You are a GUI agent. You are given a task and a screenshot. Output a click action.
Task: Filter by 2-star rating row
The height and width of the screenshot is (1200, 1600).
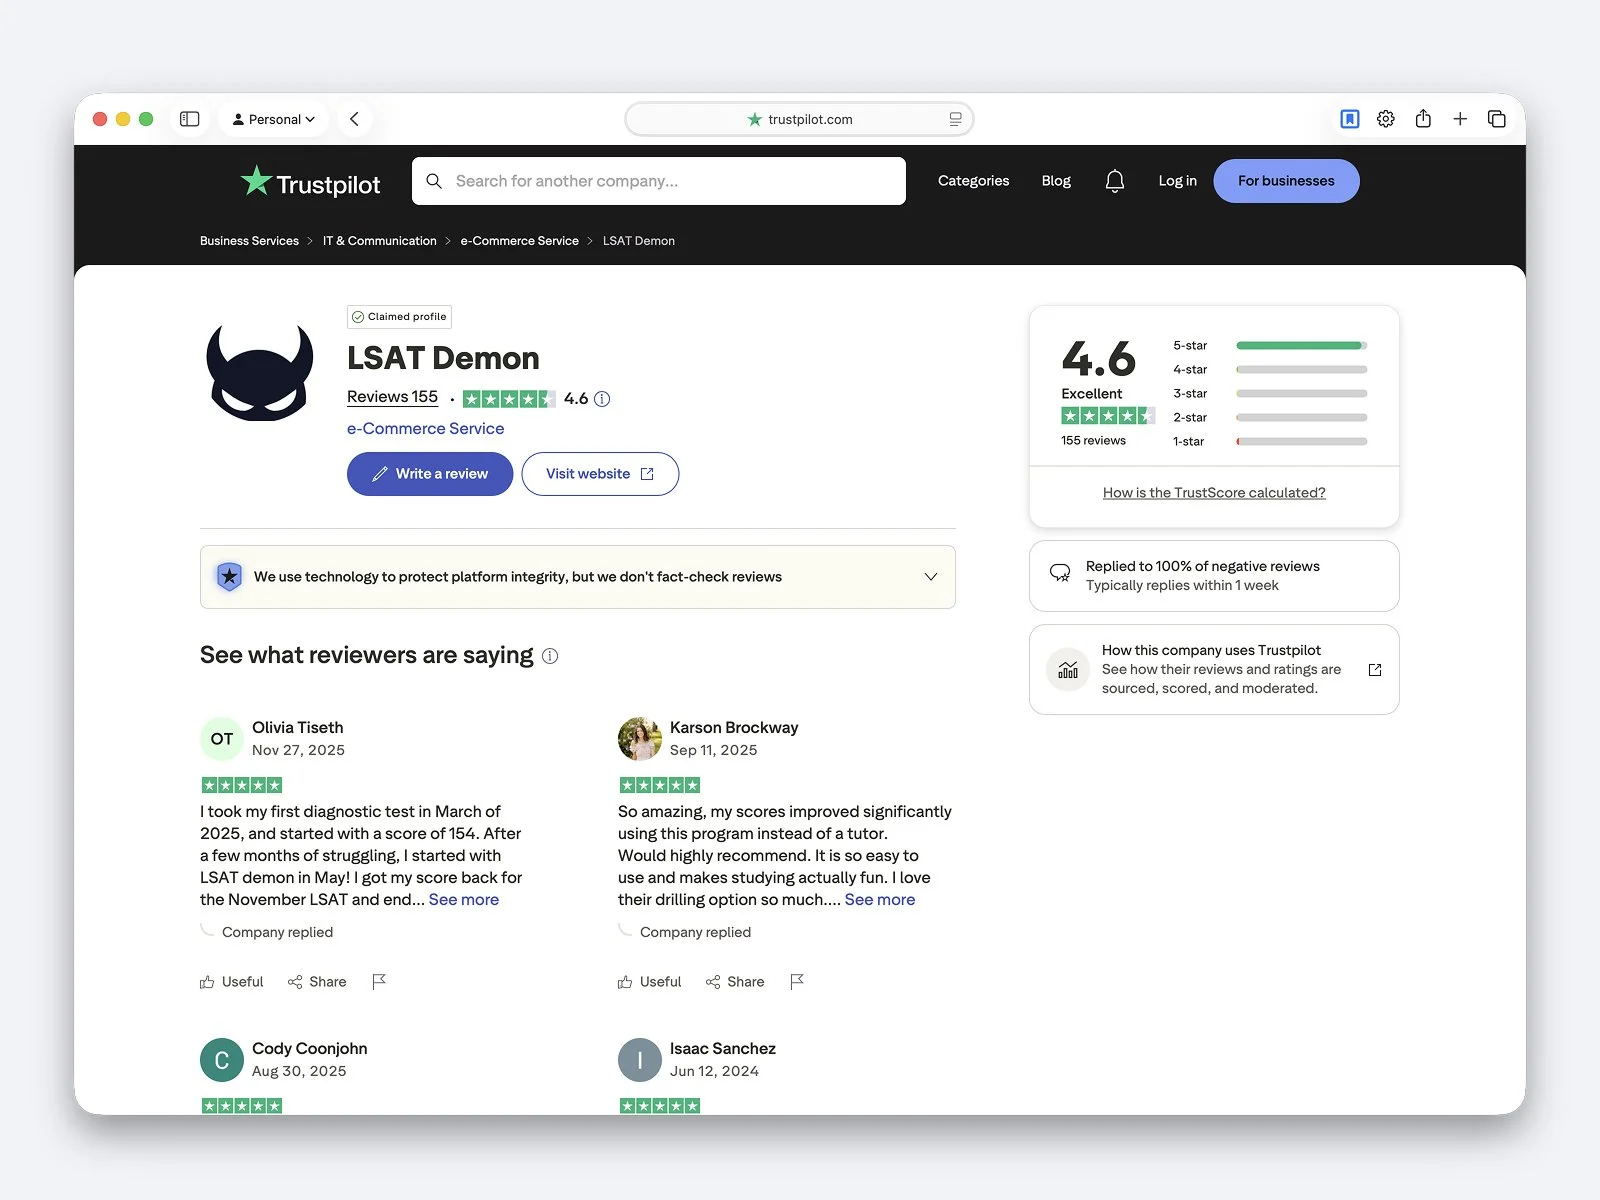1269,417
